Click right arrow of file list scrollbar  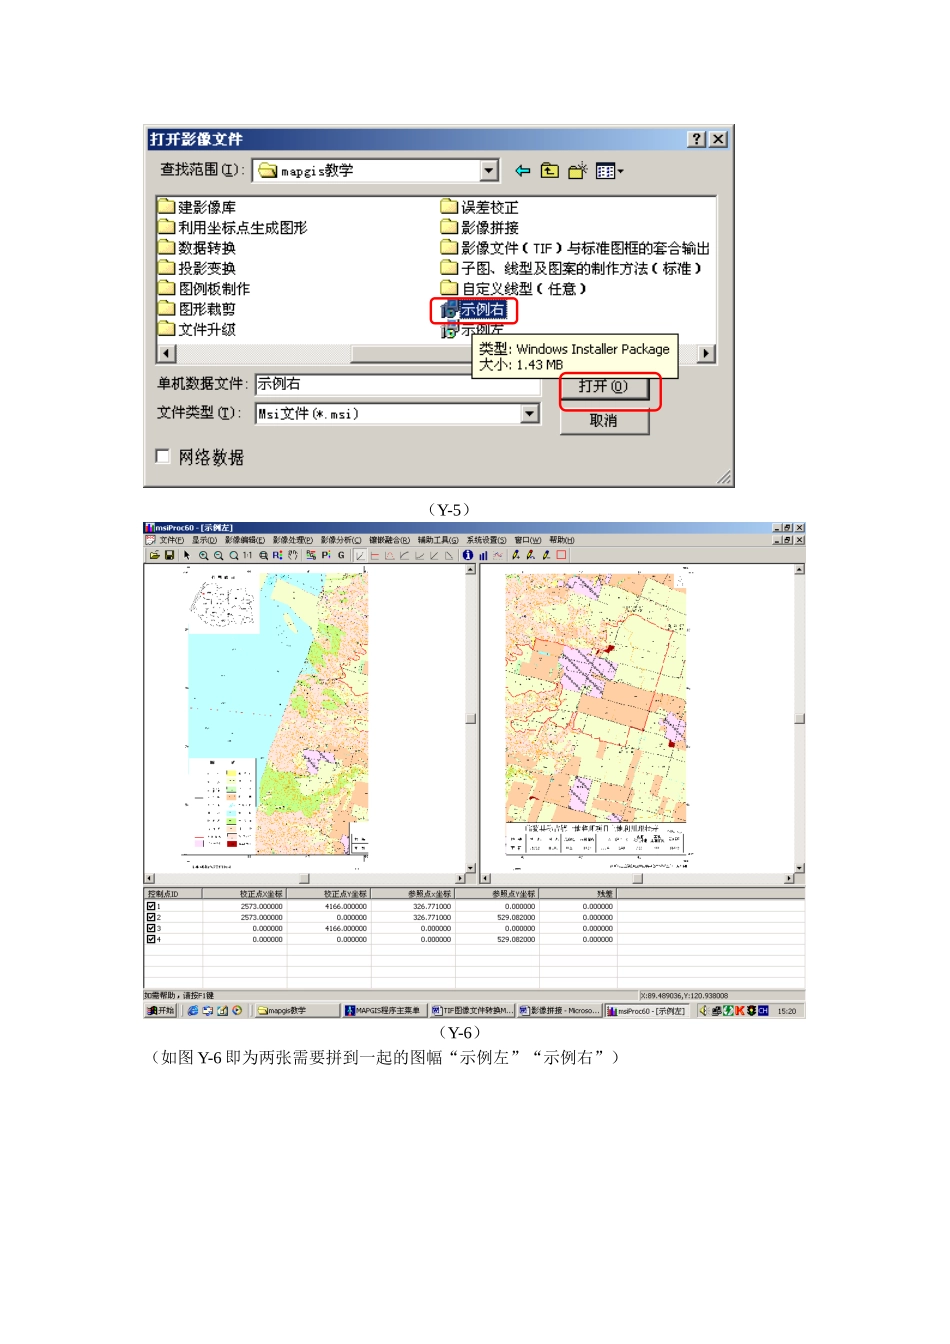coord(707,354)
